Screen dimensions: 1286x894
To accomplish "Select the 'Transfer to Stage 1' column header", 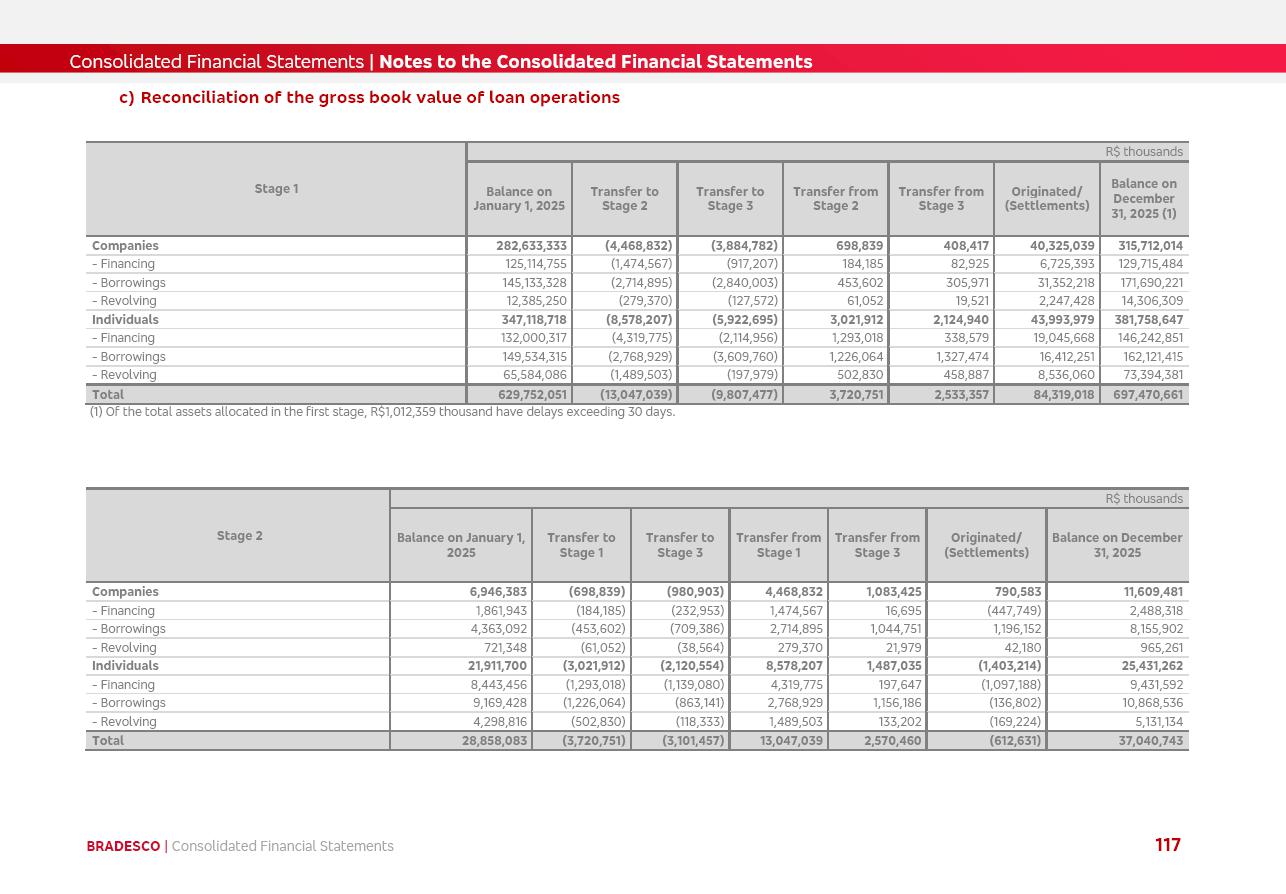I will (x=580, y=545).
